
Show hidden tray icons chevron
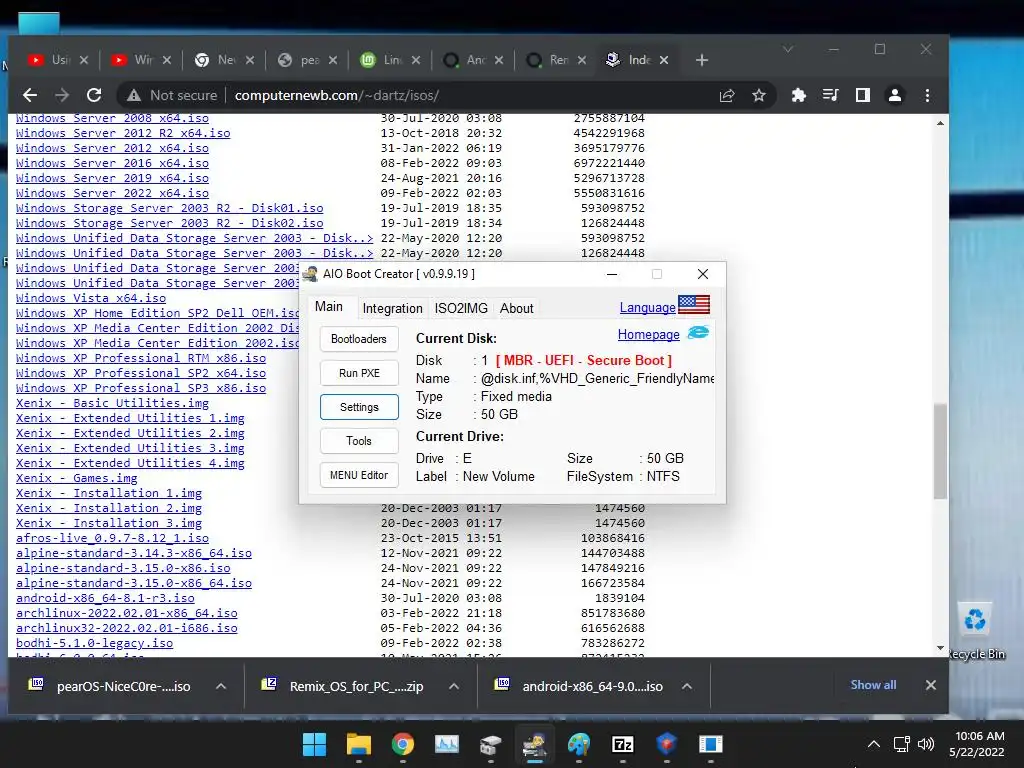tap(873, 744)
